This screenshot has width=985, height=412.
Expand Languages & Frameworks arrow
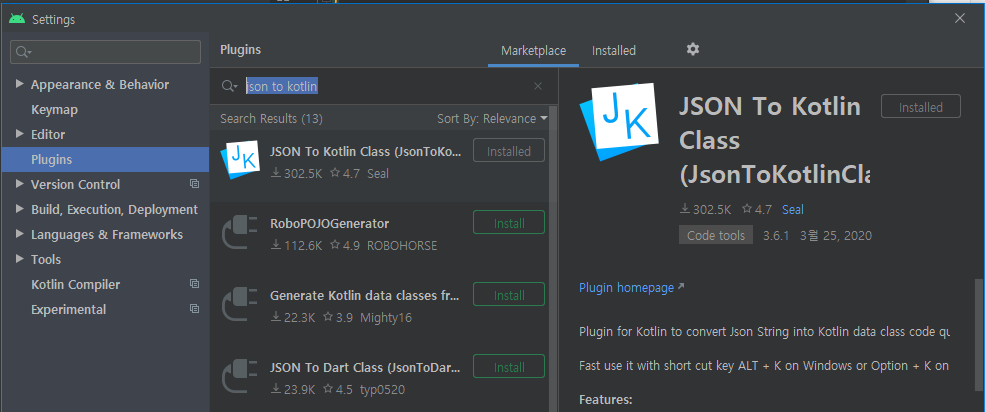click(x=19, y=234)
